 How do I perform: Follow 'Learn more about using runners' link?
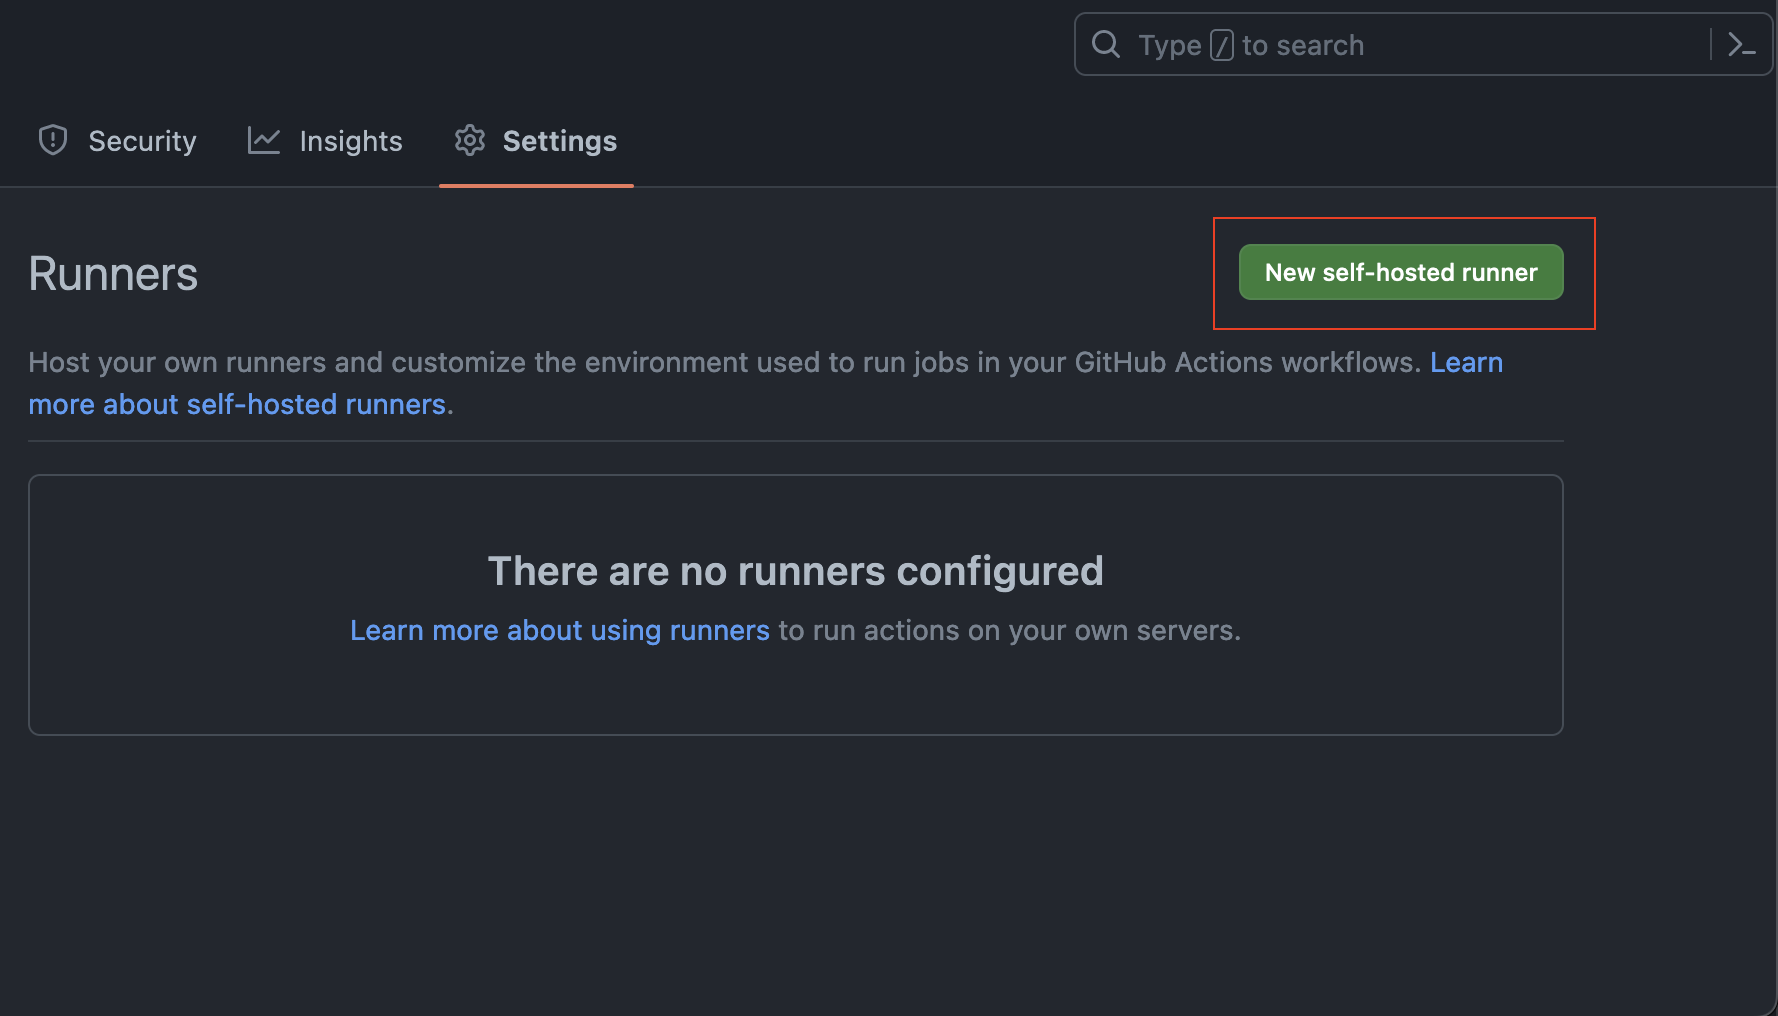point(559,630)
